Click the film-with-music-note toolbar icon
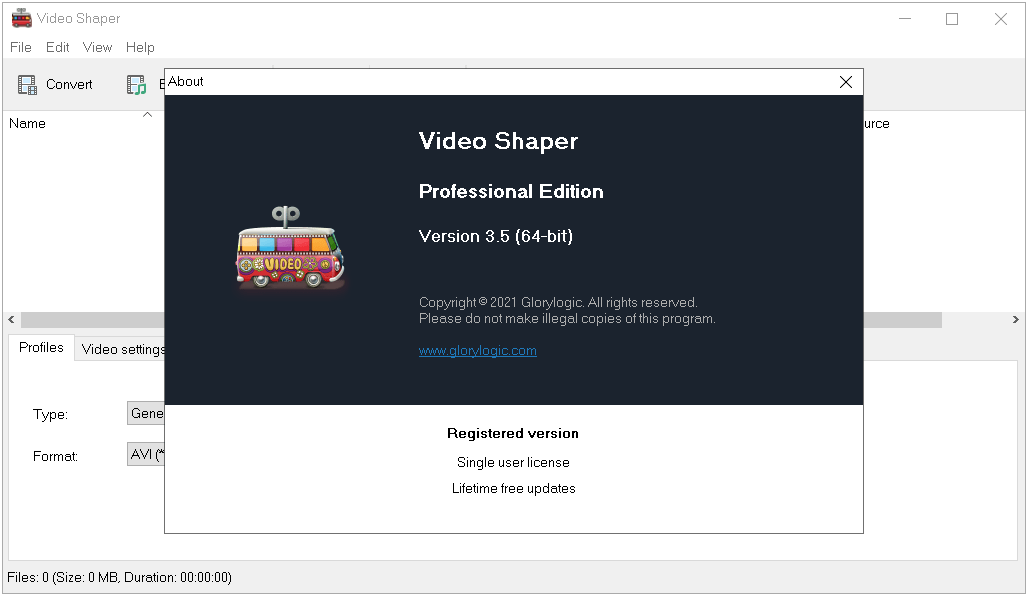1030x596 pixels. 136,85
